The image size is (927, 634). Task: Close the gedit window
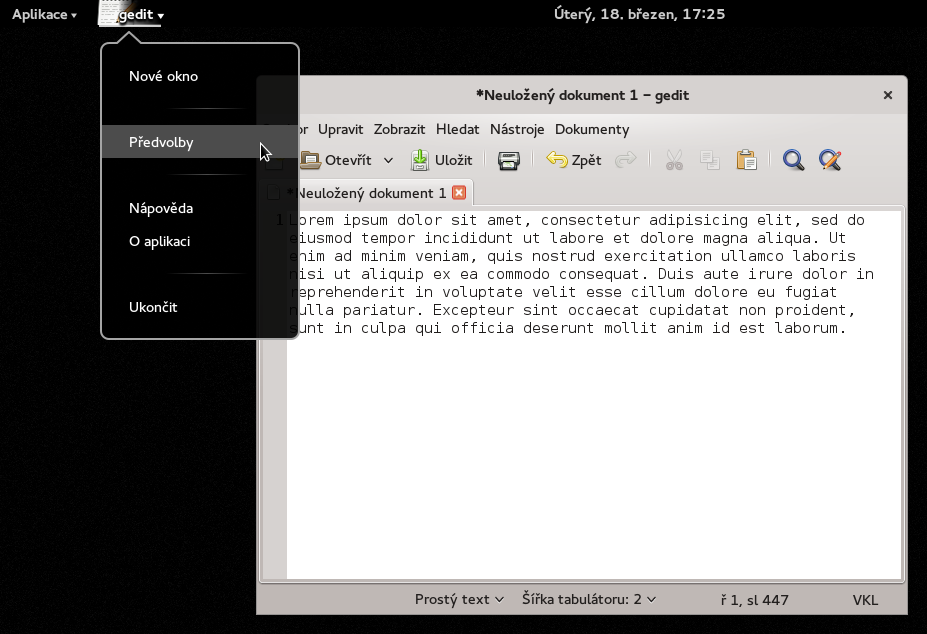click(887, 95)
